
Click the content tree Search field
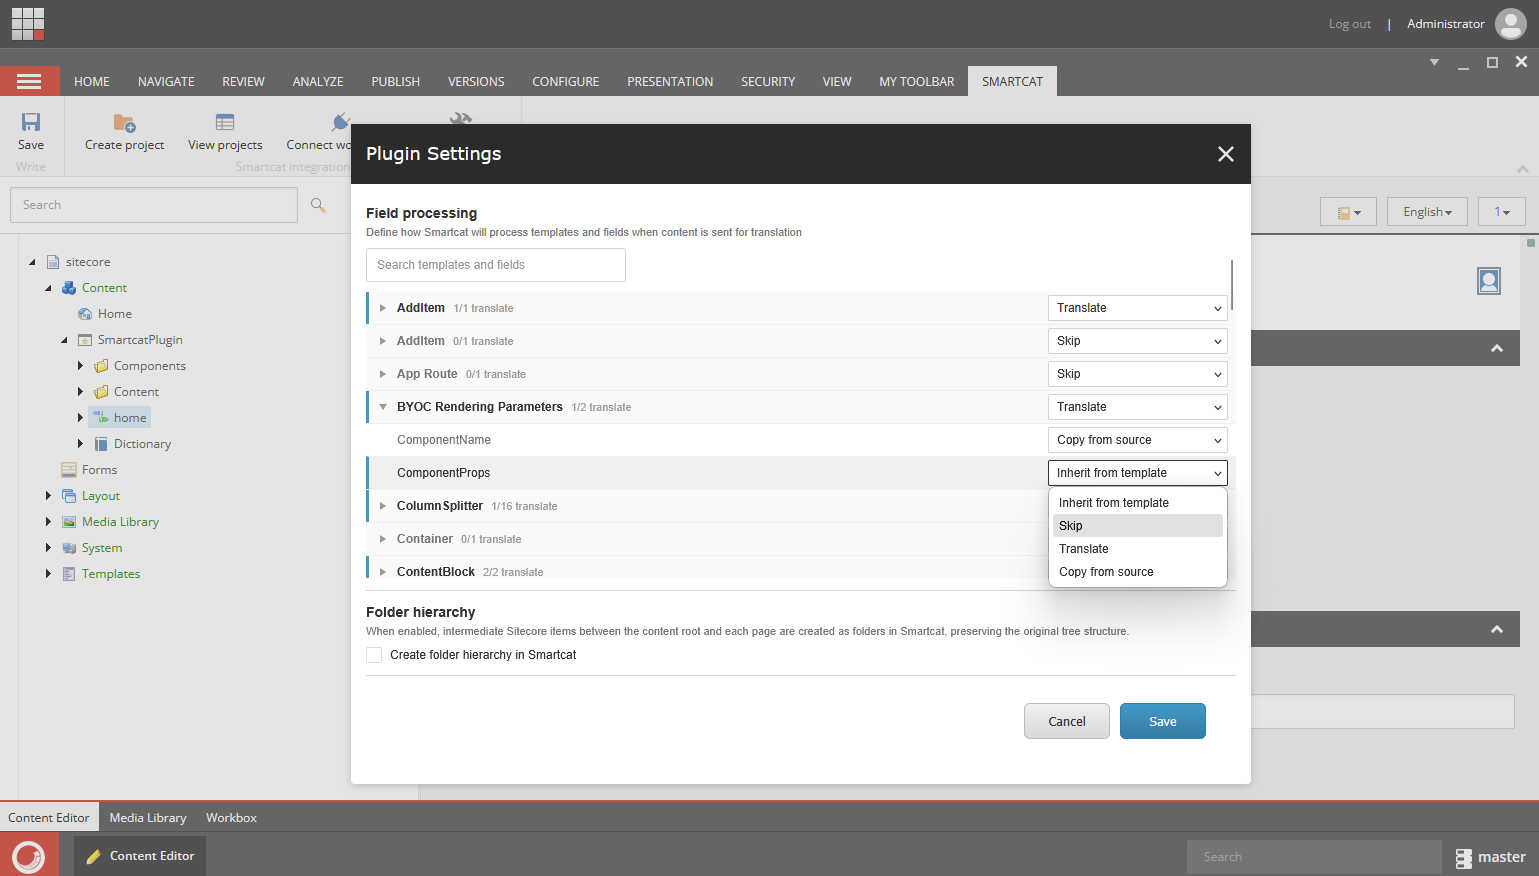pos(154,205)
